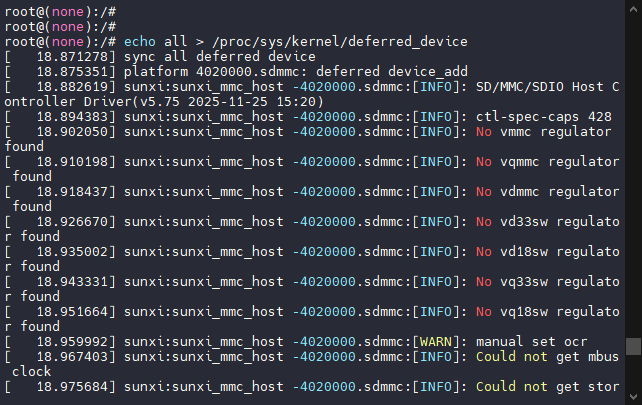The image size is (642, 405).
Task: Click the yellow WARN tag
Action: 443,341
